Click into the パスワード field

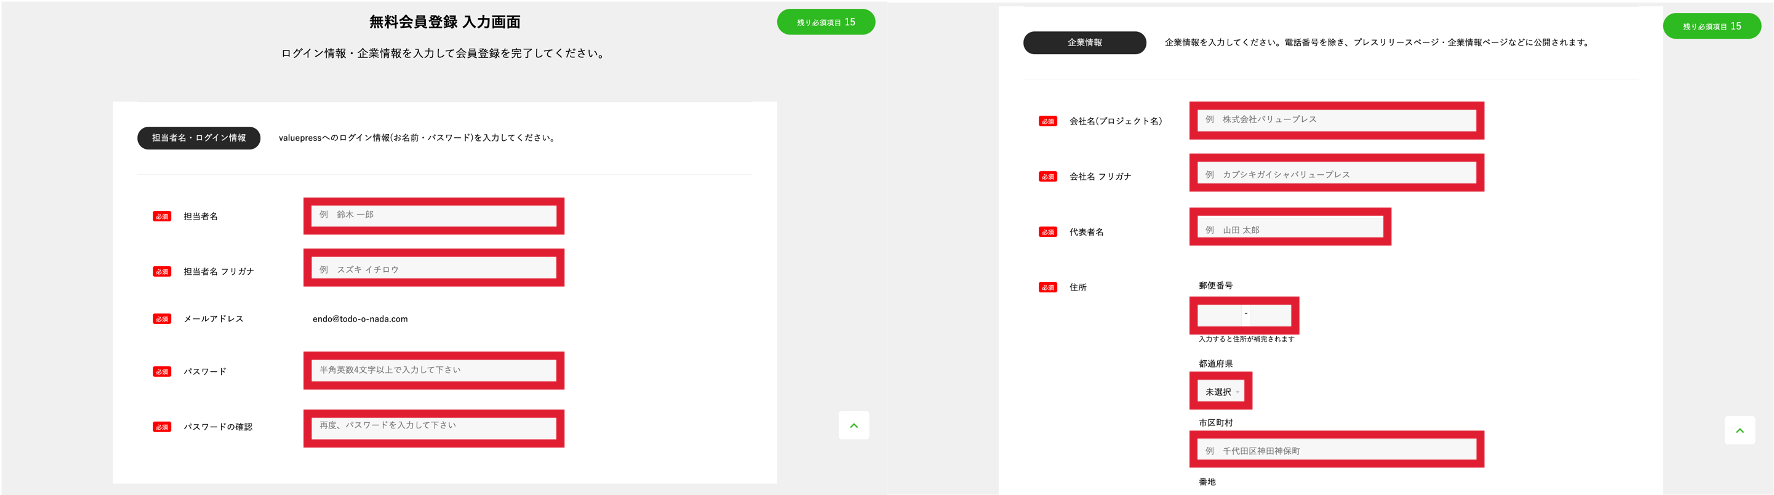[433, 370]
